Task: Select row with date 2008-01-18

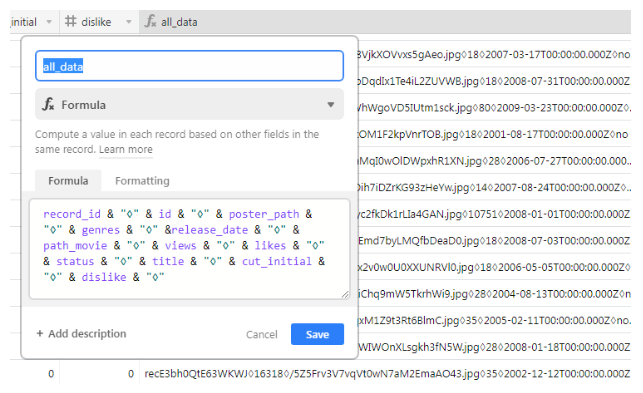Action: point(494,347)
